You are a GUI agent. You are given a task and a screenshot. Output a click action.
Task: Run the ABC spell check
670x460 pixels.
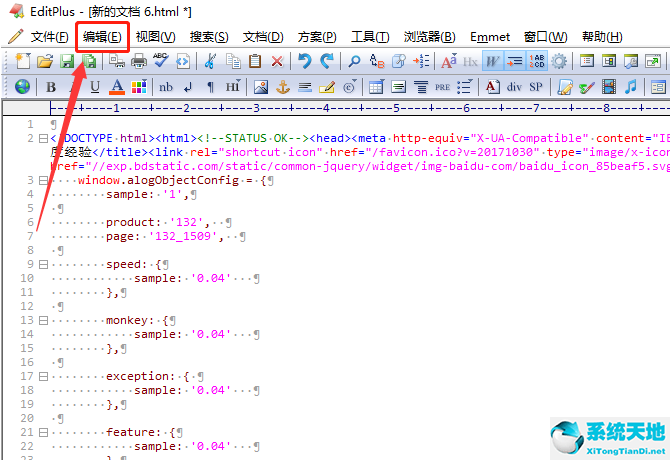tap(161, 61)
